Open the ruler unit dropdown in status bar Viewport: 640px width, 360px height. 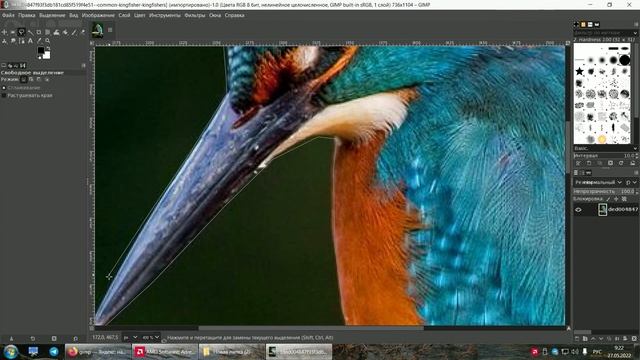pos(131,338)
